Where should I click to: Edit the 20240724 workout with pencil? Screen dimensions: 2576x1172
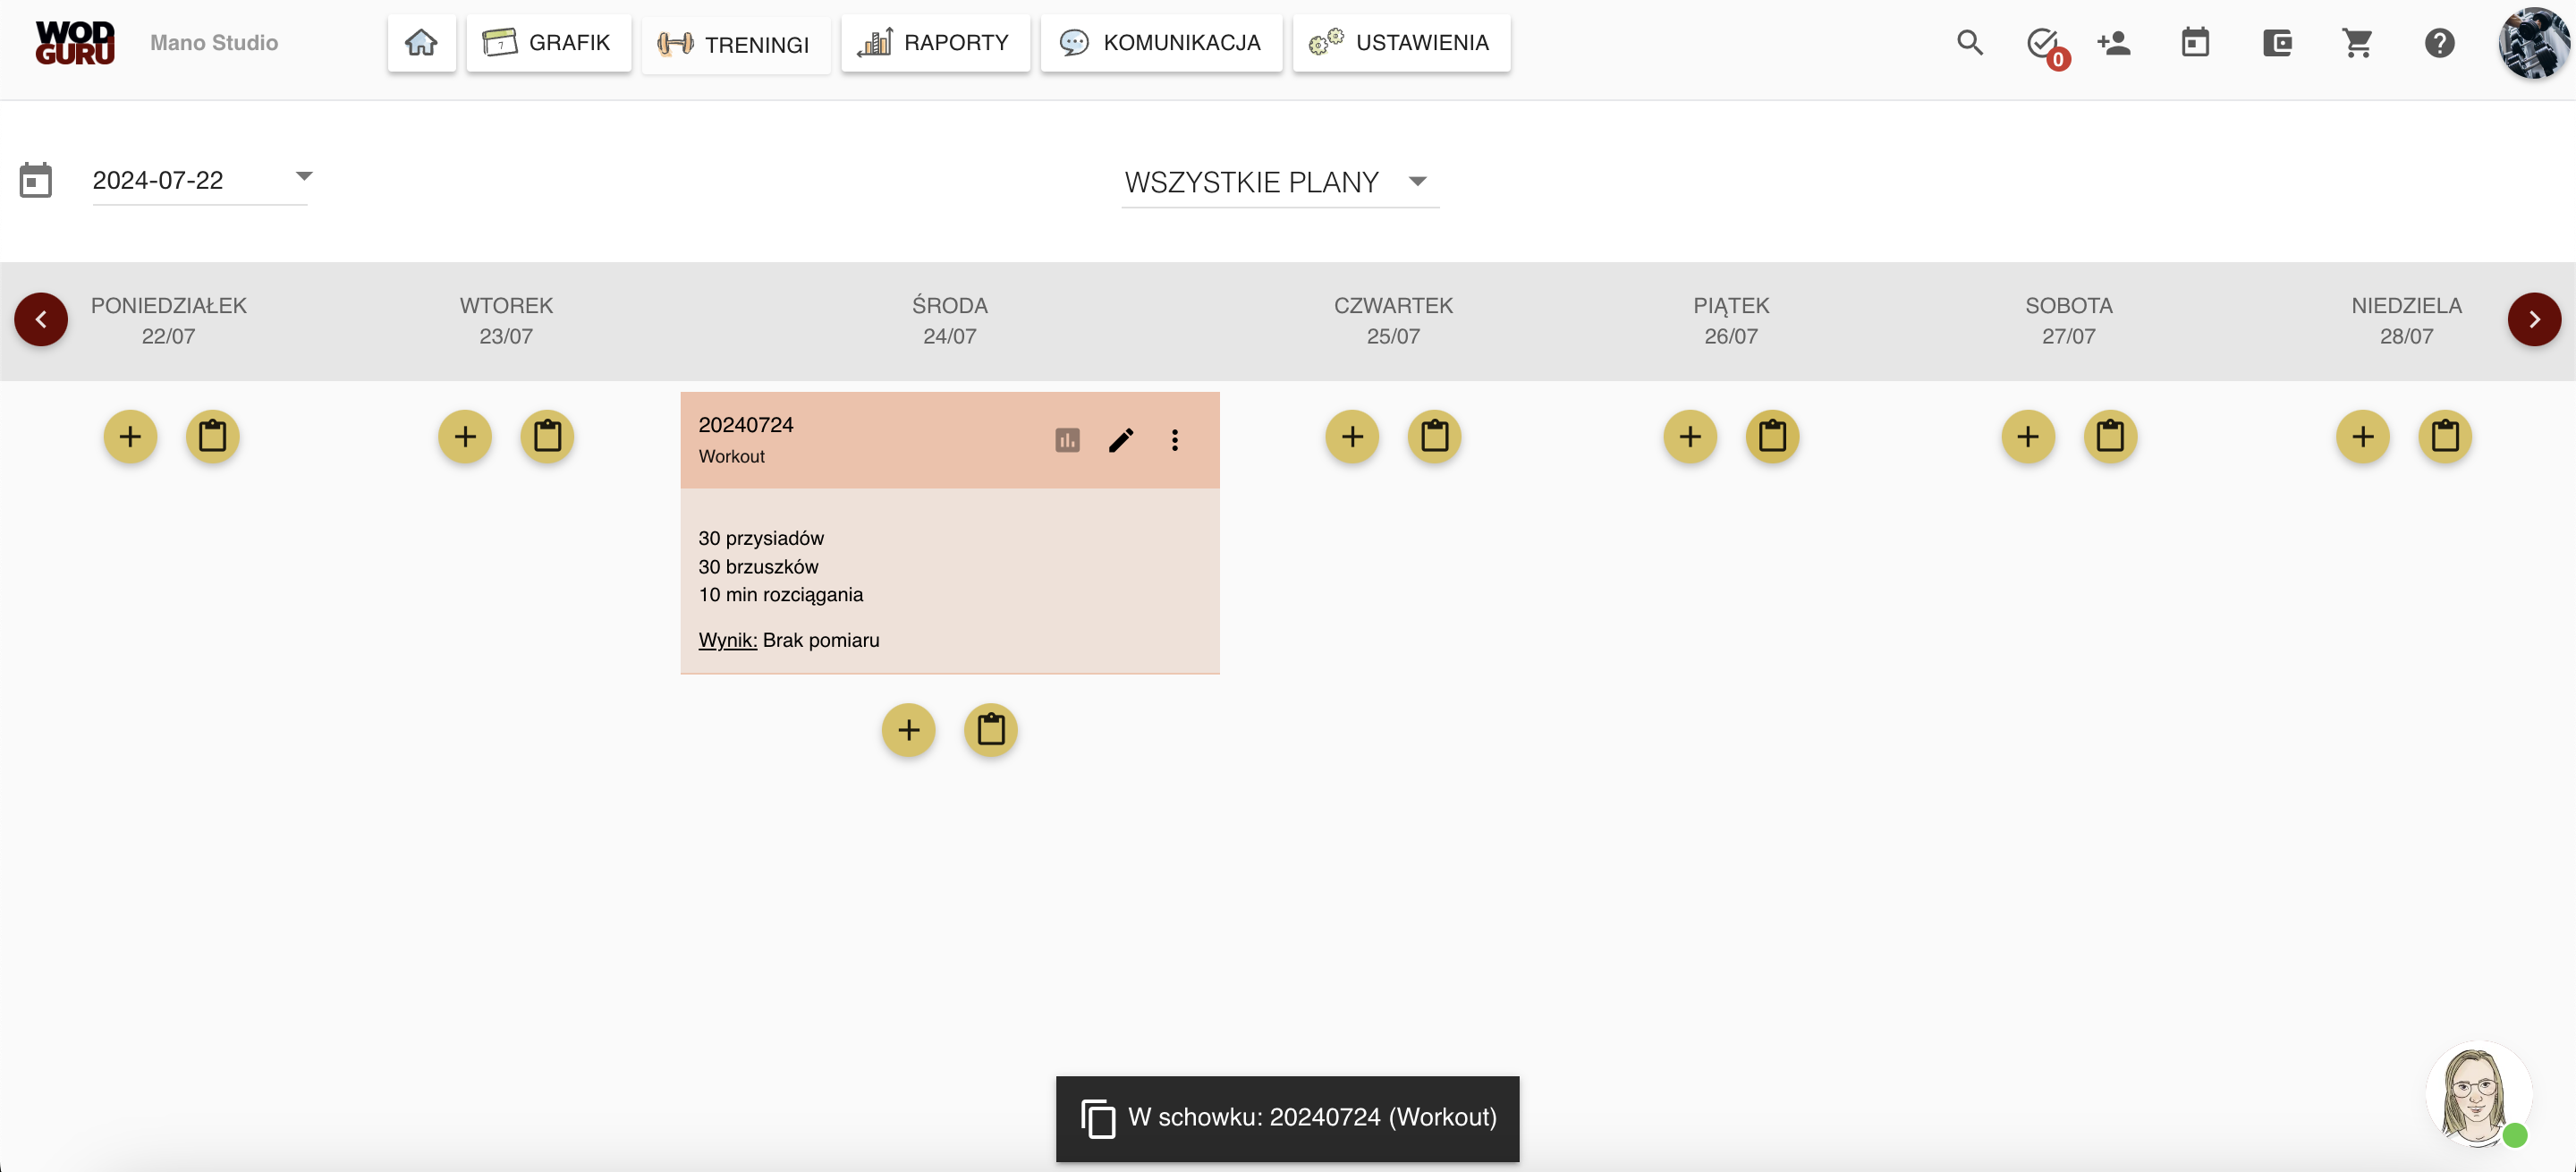pos(1121,440)
